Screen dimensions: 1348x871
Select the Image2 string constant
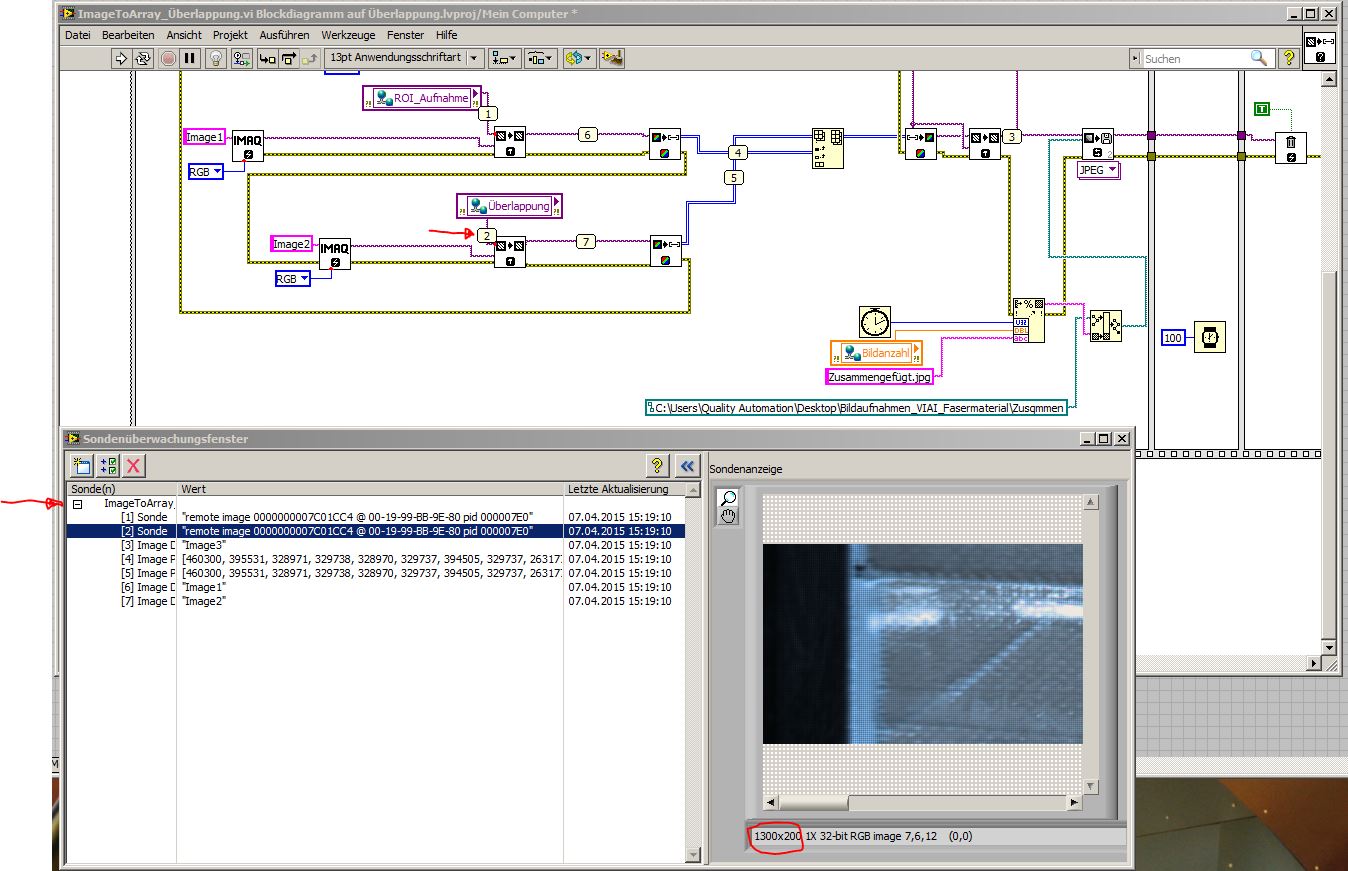(292, 244)
